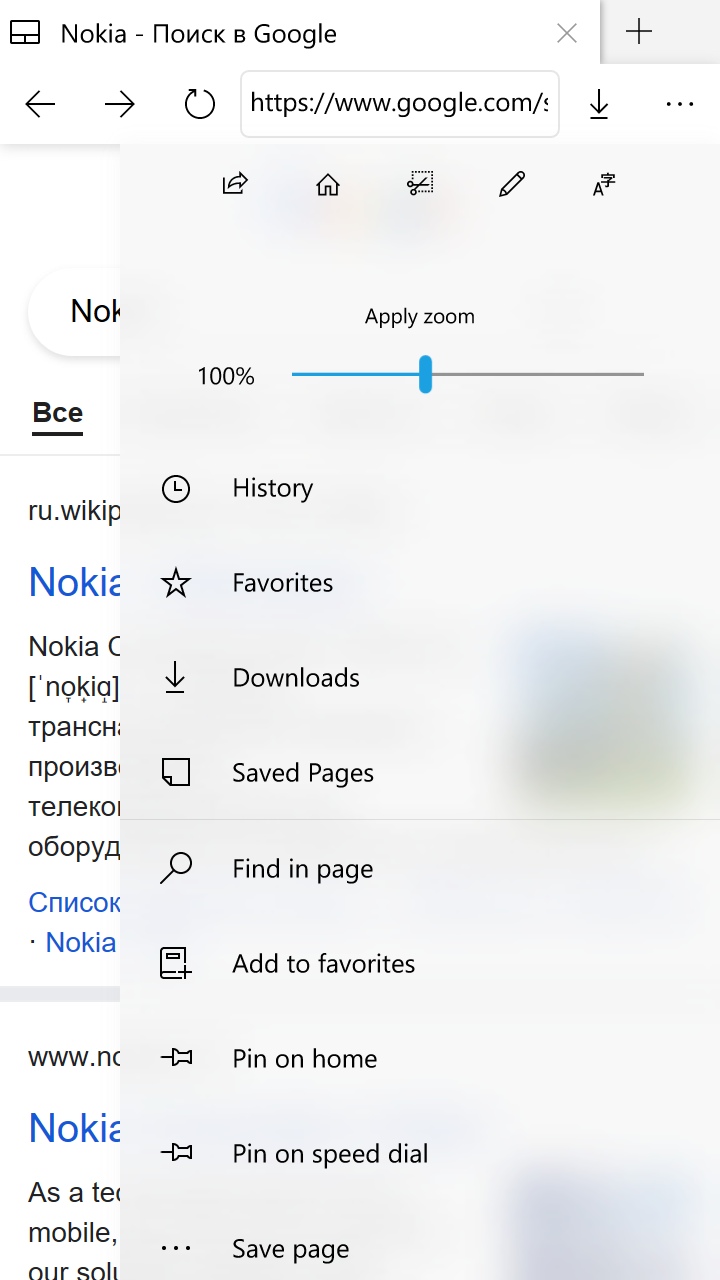The width and height of the screenshot is (720, 1280).
Task: Open Downloads list in the menu
Action: 295,678
